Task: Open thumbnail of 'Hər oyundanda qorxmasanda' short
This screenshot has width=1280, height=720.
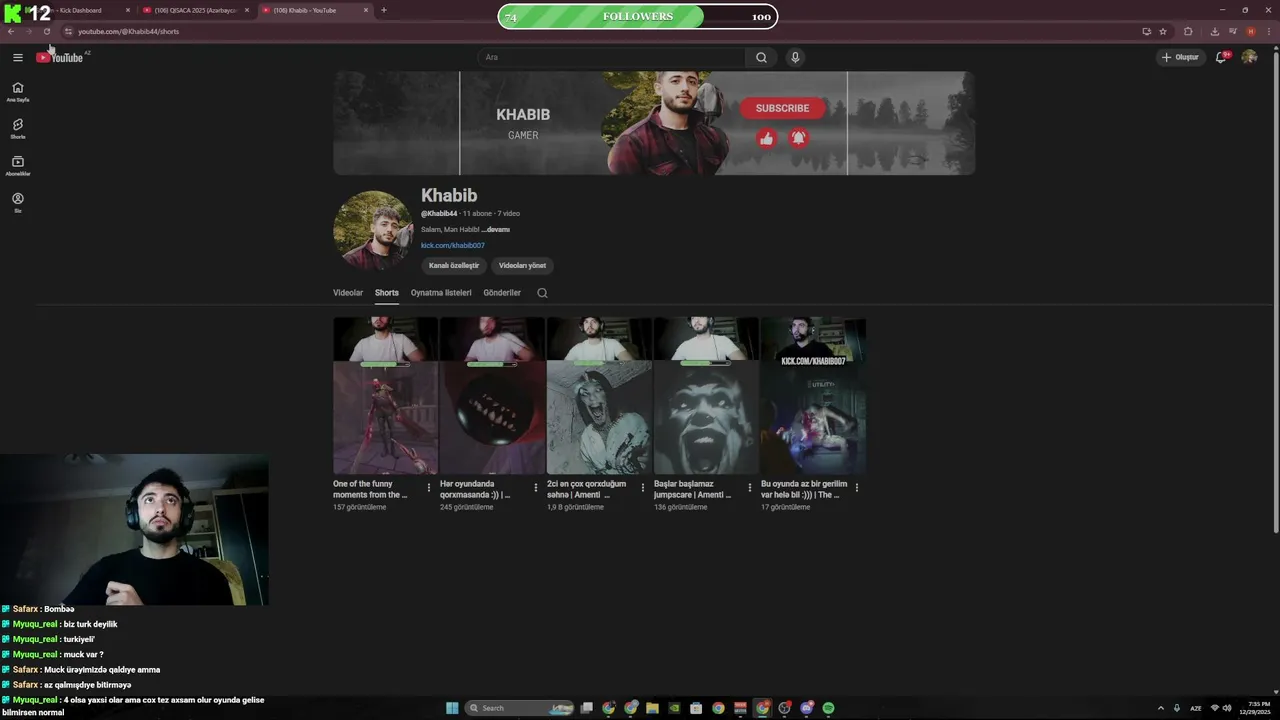Action: click(492, 396)
